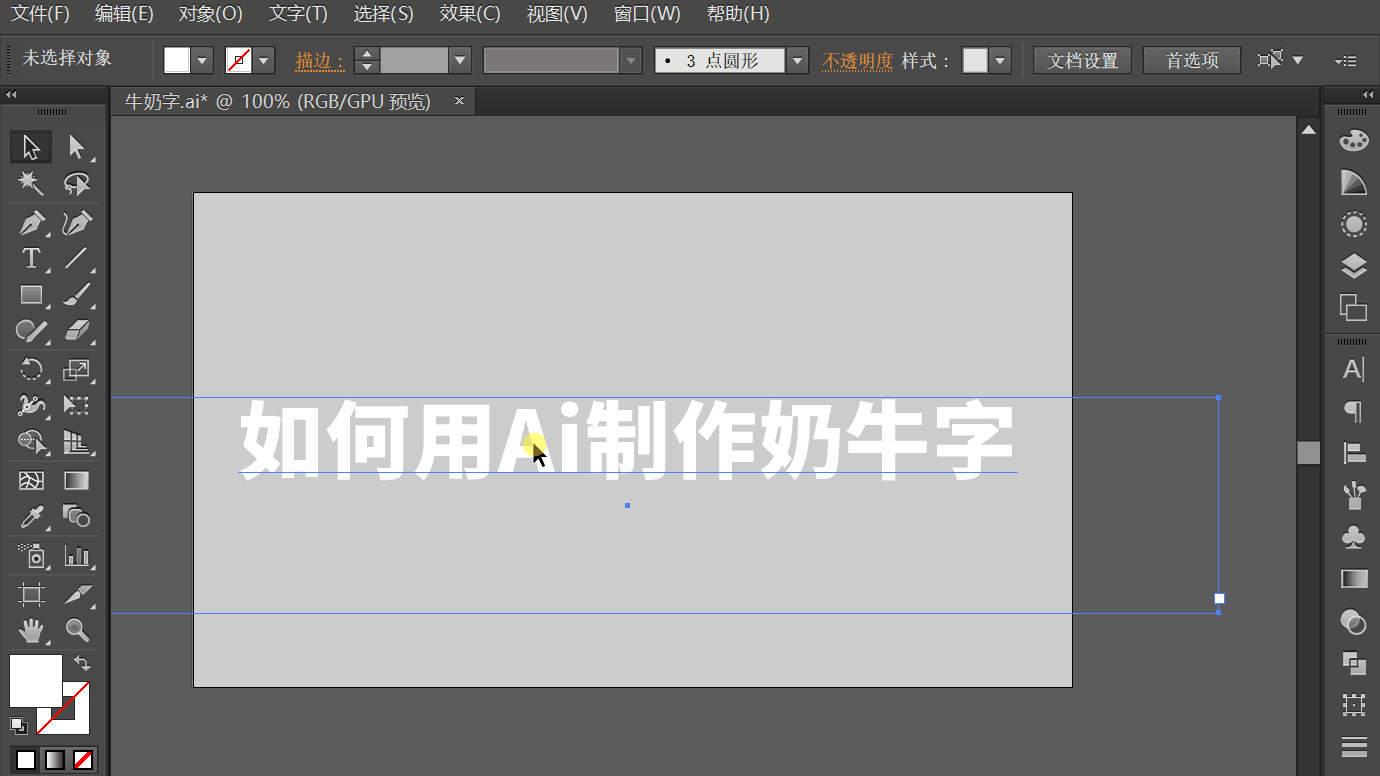
Task: Open the 文件(F) menu
Action: tap(40, 14)
